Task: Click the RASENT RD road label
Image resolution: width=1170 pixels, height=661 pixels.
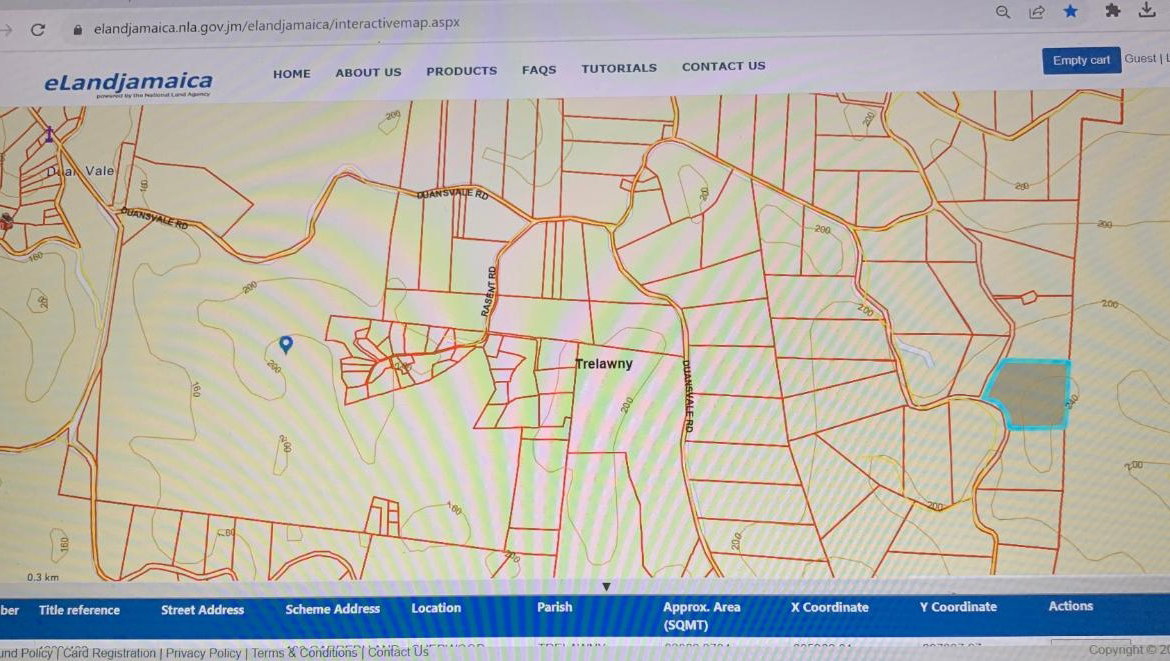Action: tap(489, 291)
